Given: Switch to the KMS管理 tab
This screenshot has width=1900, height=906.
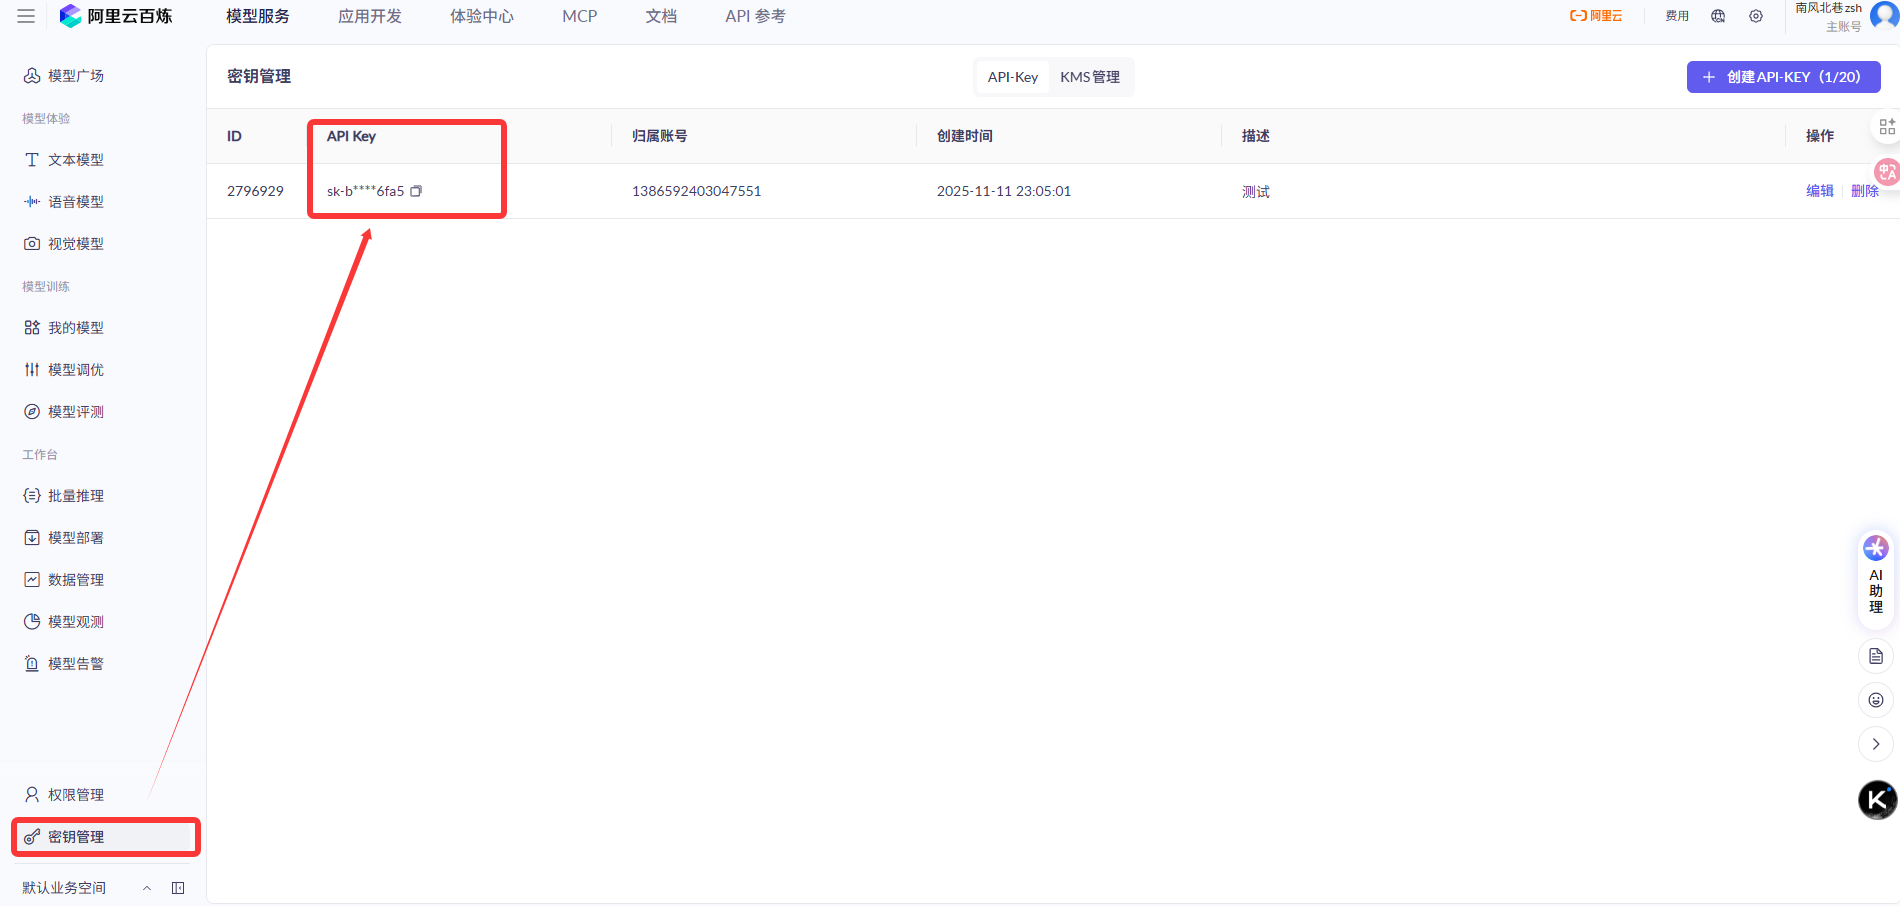Looking at the screenshot, I should (x=1090, y=77).
